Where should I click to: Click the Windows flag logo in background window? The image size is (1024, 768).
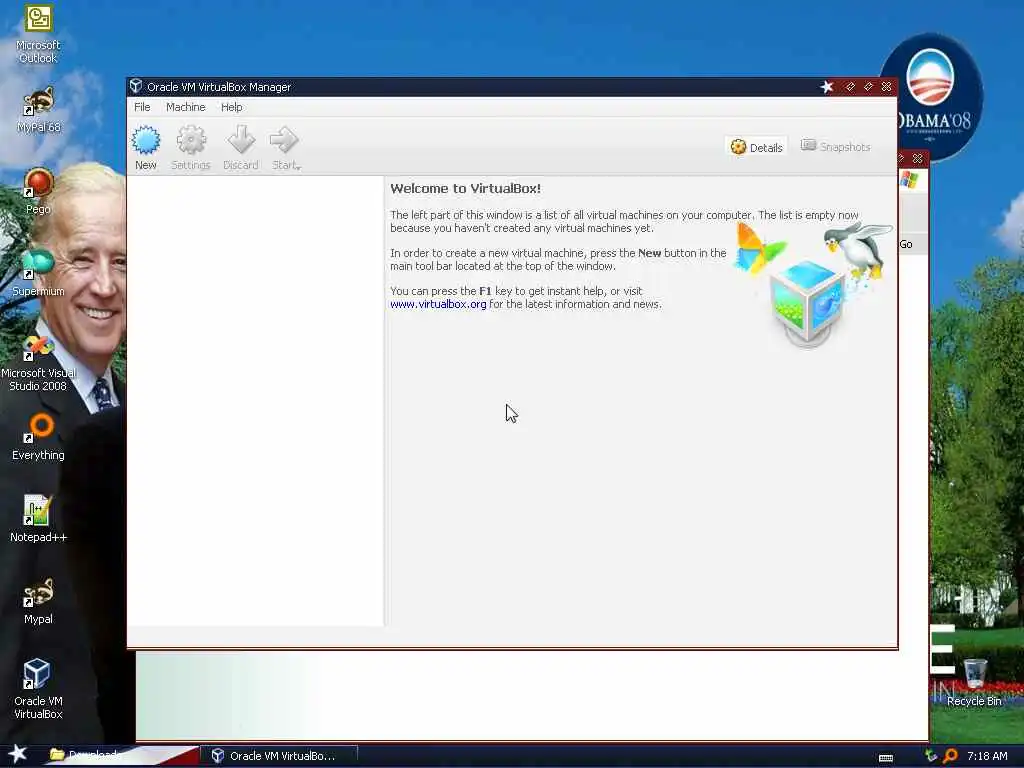[908, 180]
